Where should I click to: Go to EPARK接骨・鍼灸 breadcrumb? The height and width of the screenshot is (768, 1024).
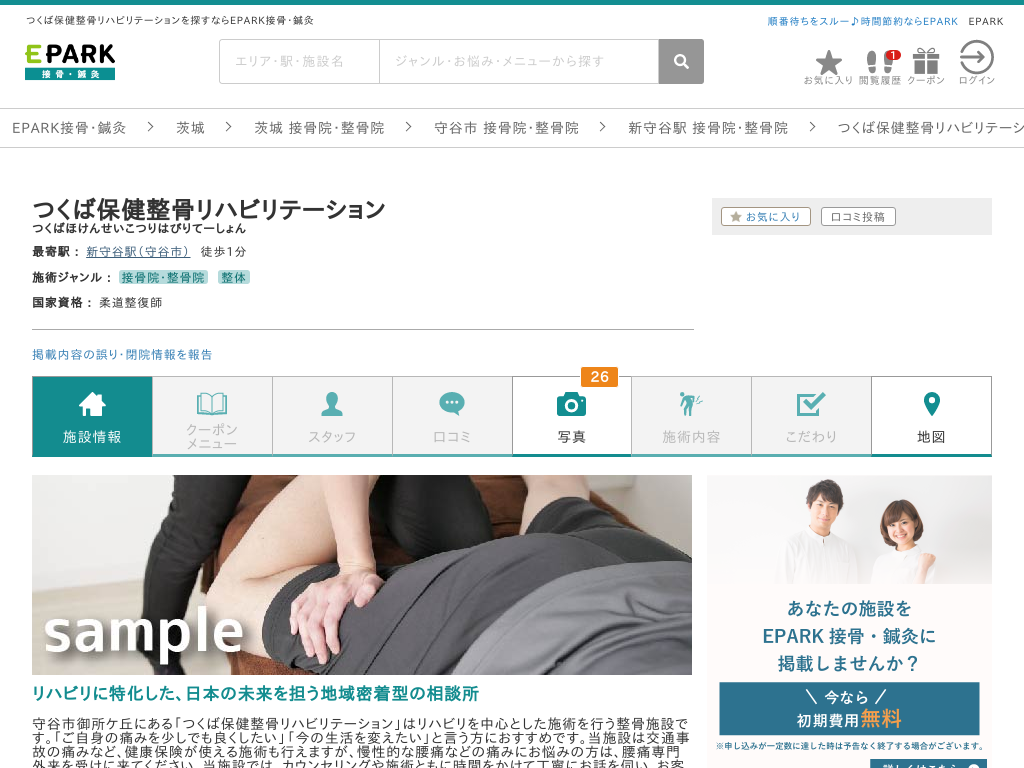click(x=69, y=128)
